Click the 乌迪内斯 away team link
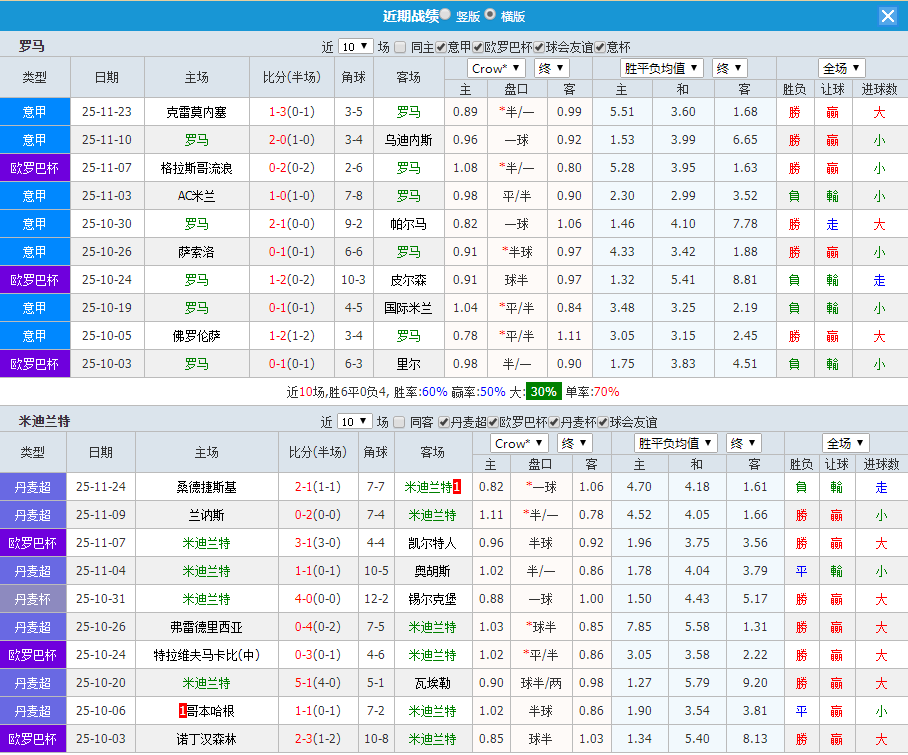This screenshot has width=908, height=755. [x=407, y=139]
